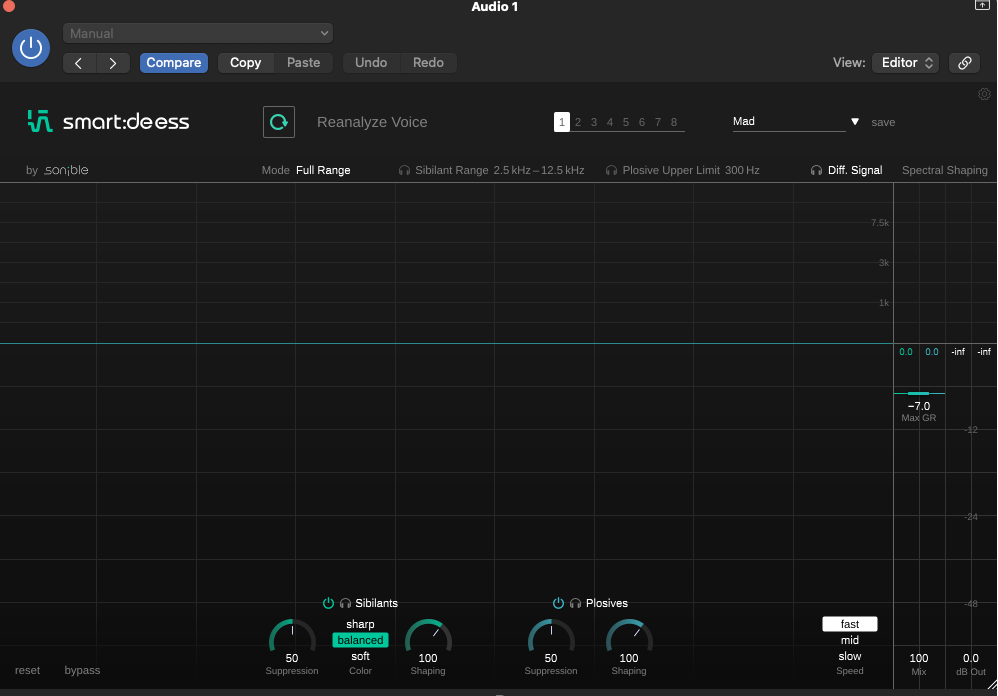Click the window expand icon top right
998x696 pixels.
(x=982, y=5)
